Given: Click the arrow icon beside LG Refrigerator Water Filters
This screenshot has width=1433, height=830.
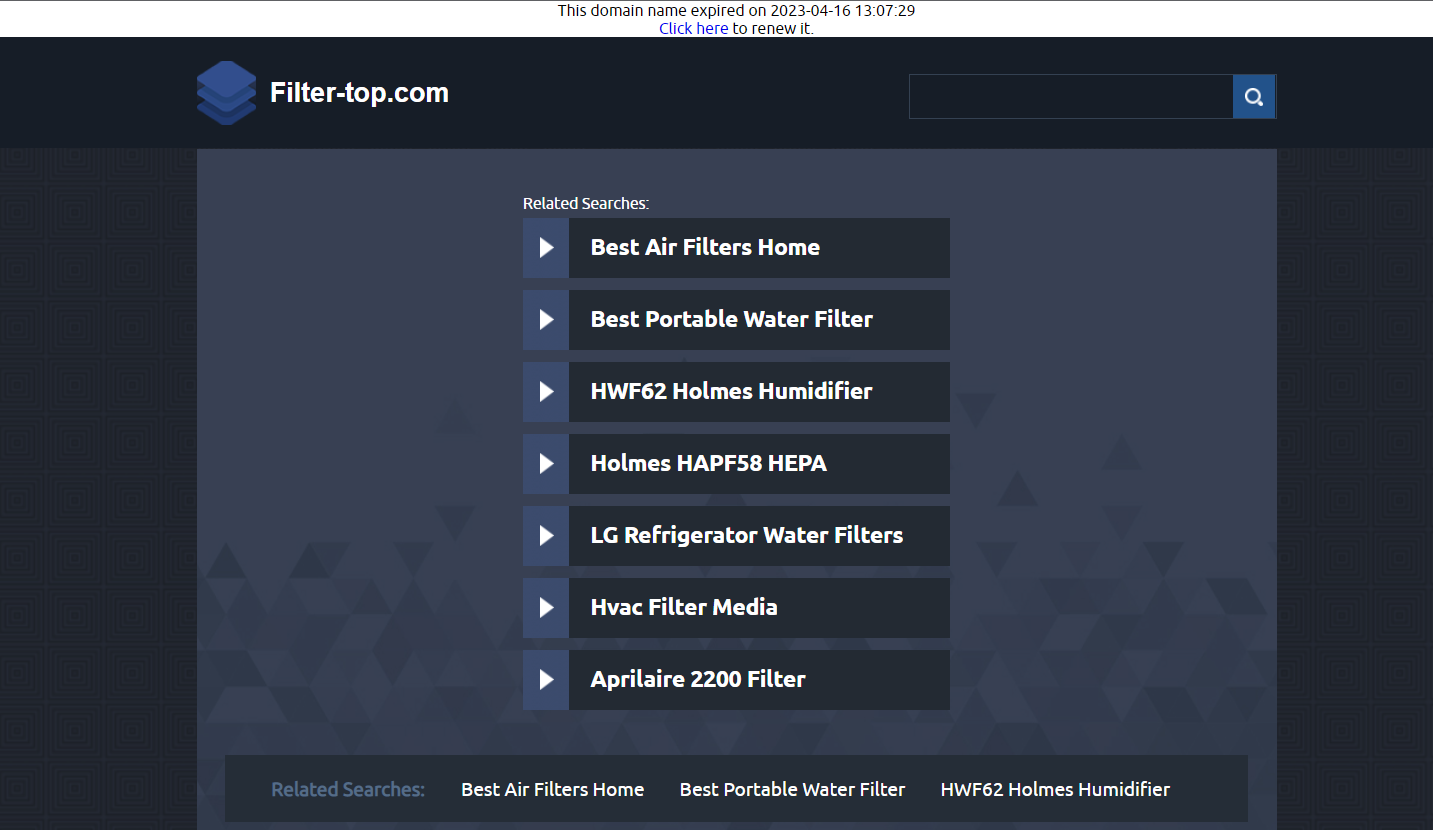Looking at the screenshot, I should (x=546, y=536).
